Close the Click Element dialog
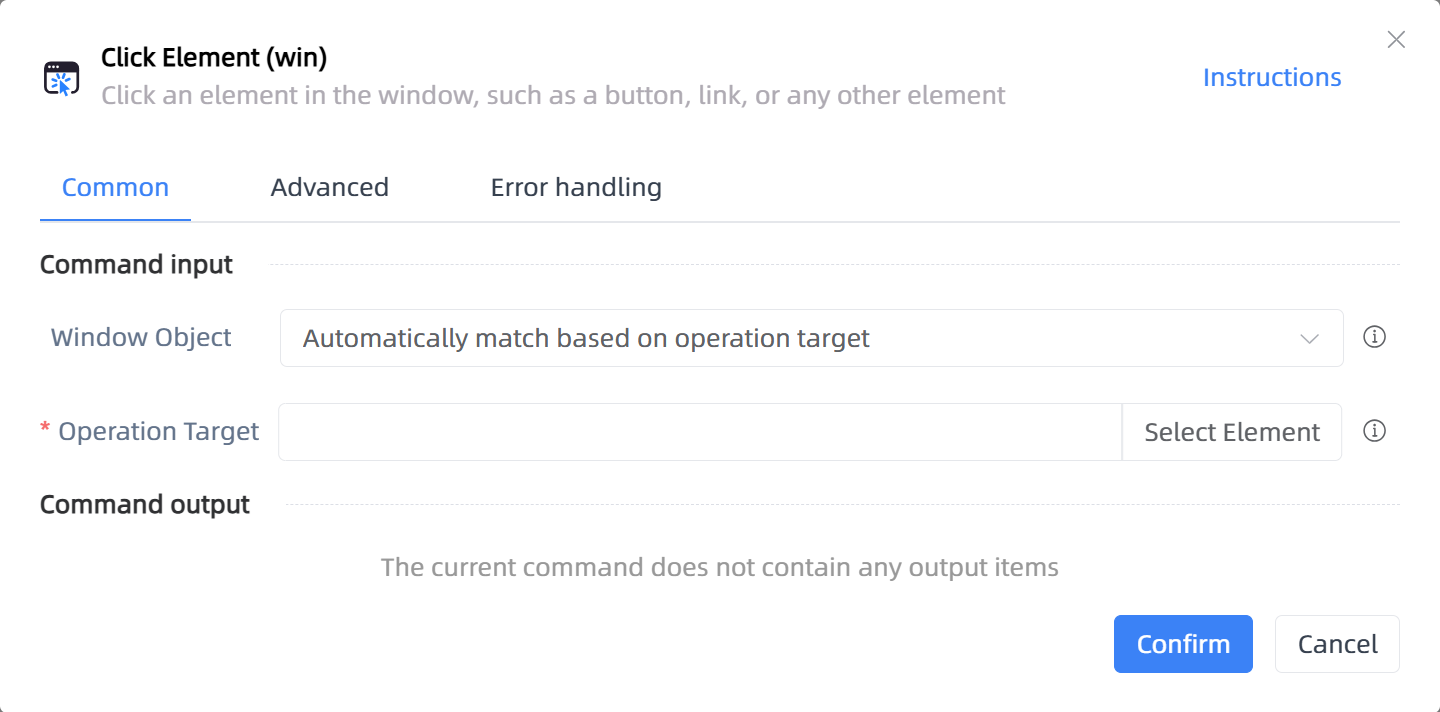The height and width of the screenshot is (712, 1440). coord(1396,40)
